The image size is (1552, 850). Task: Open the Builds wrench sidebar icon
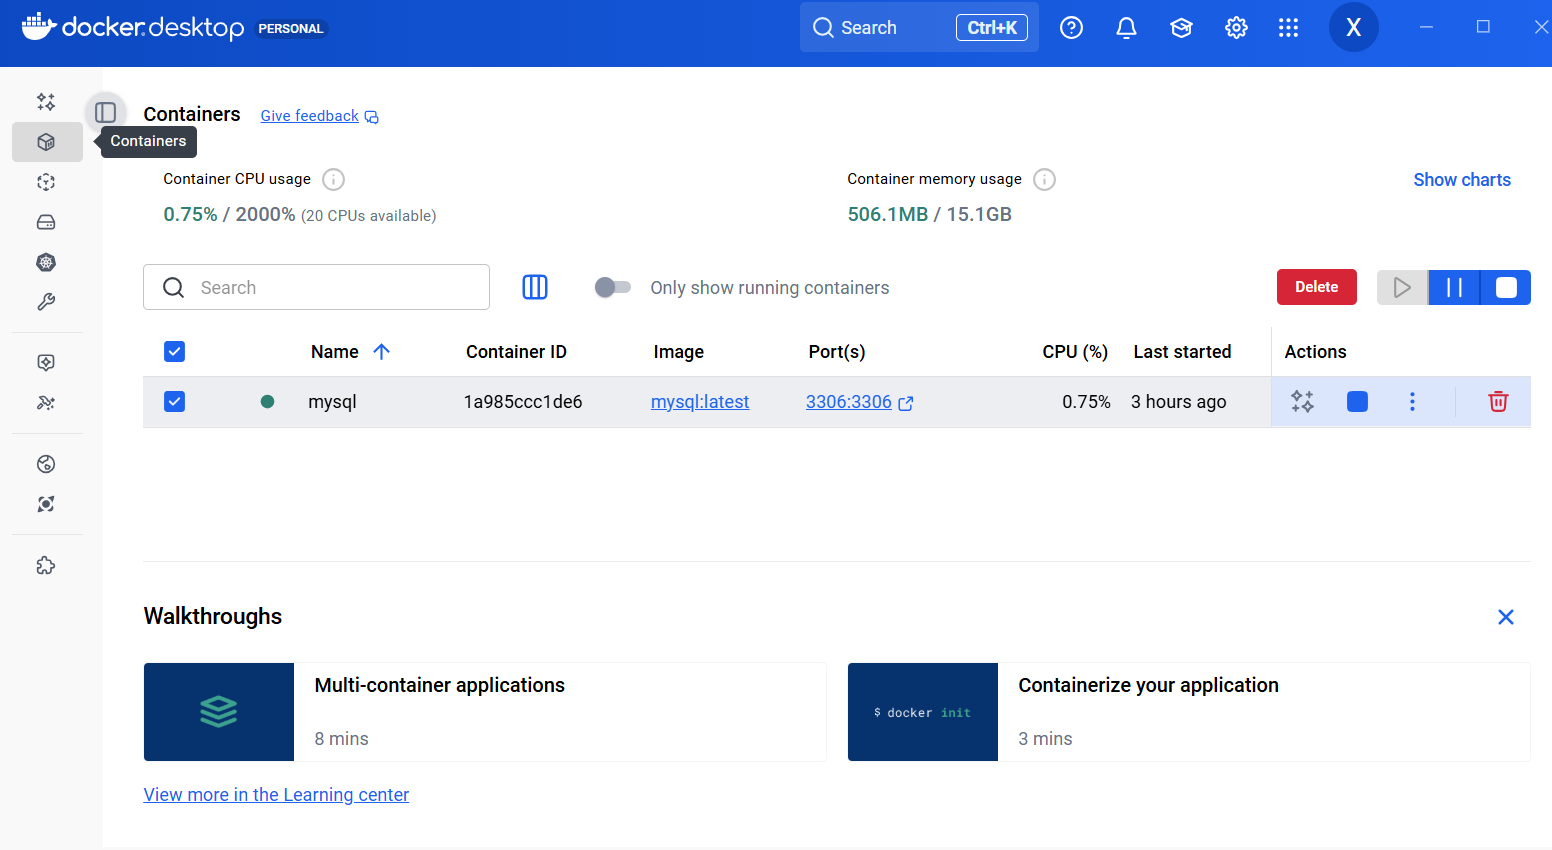[46, 302]
